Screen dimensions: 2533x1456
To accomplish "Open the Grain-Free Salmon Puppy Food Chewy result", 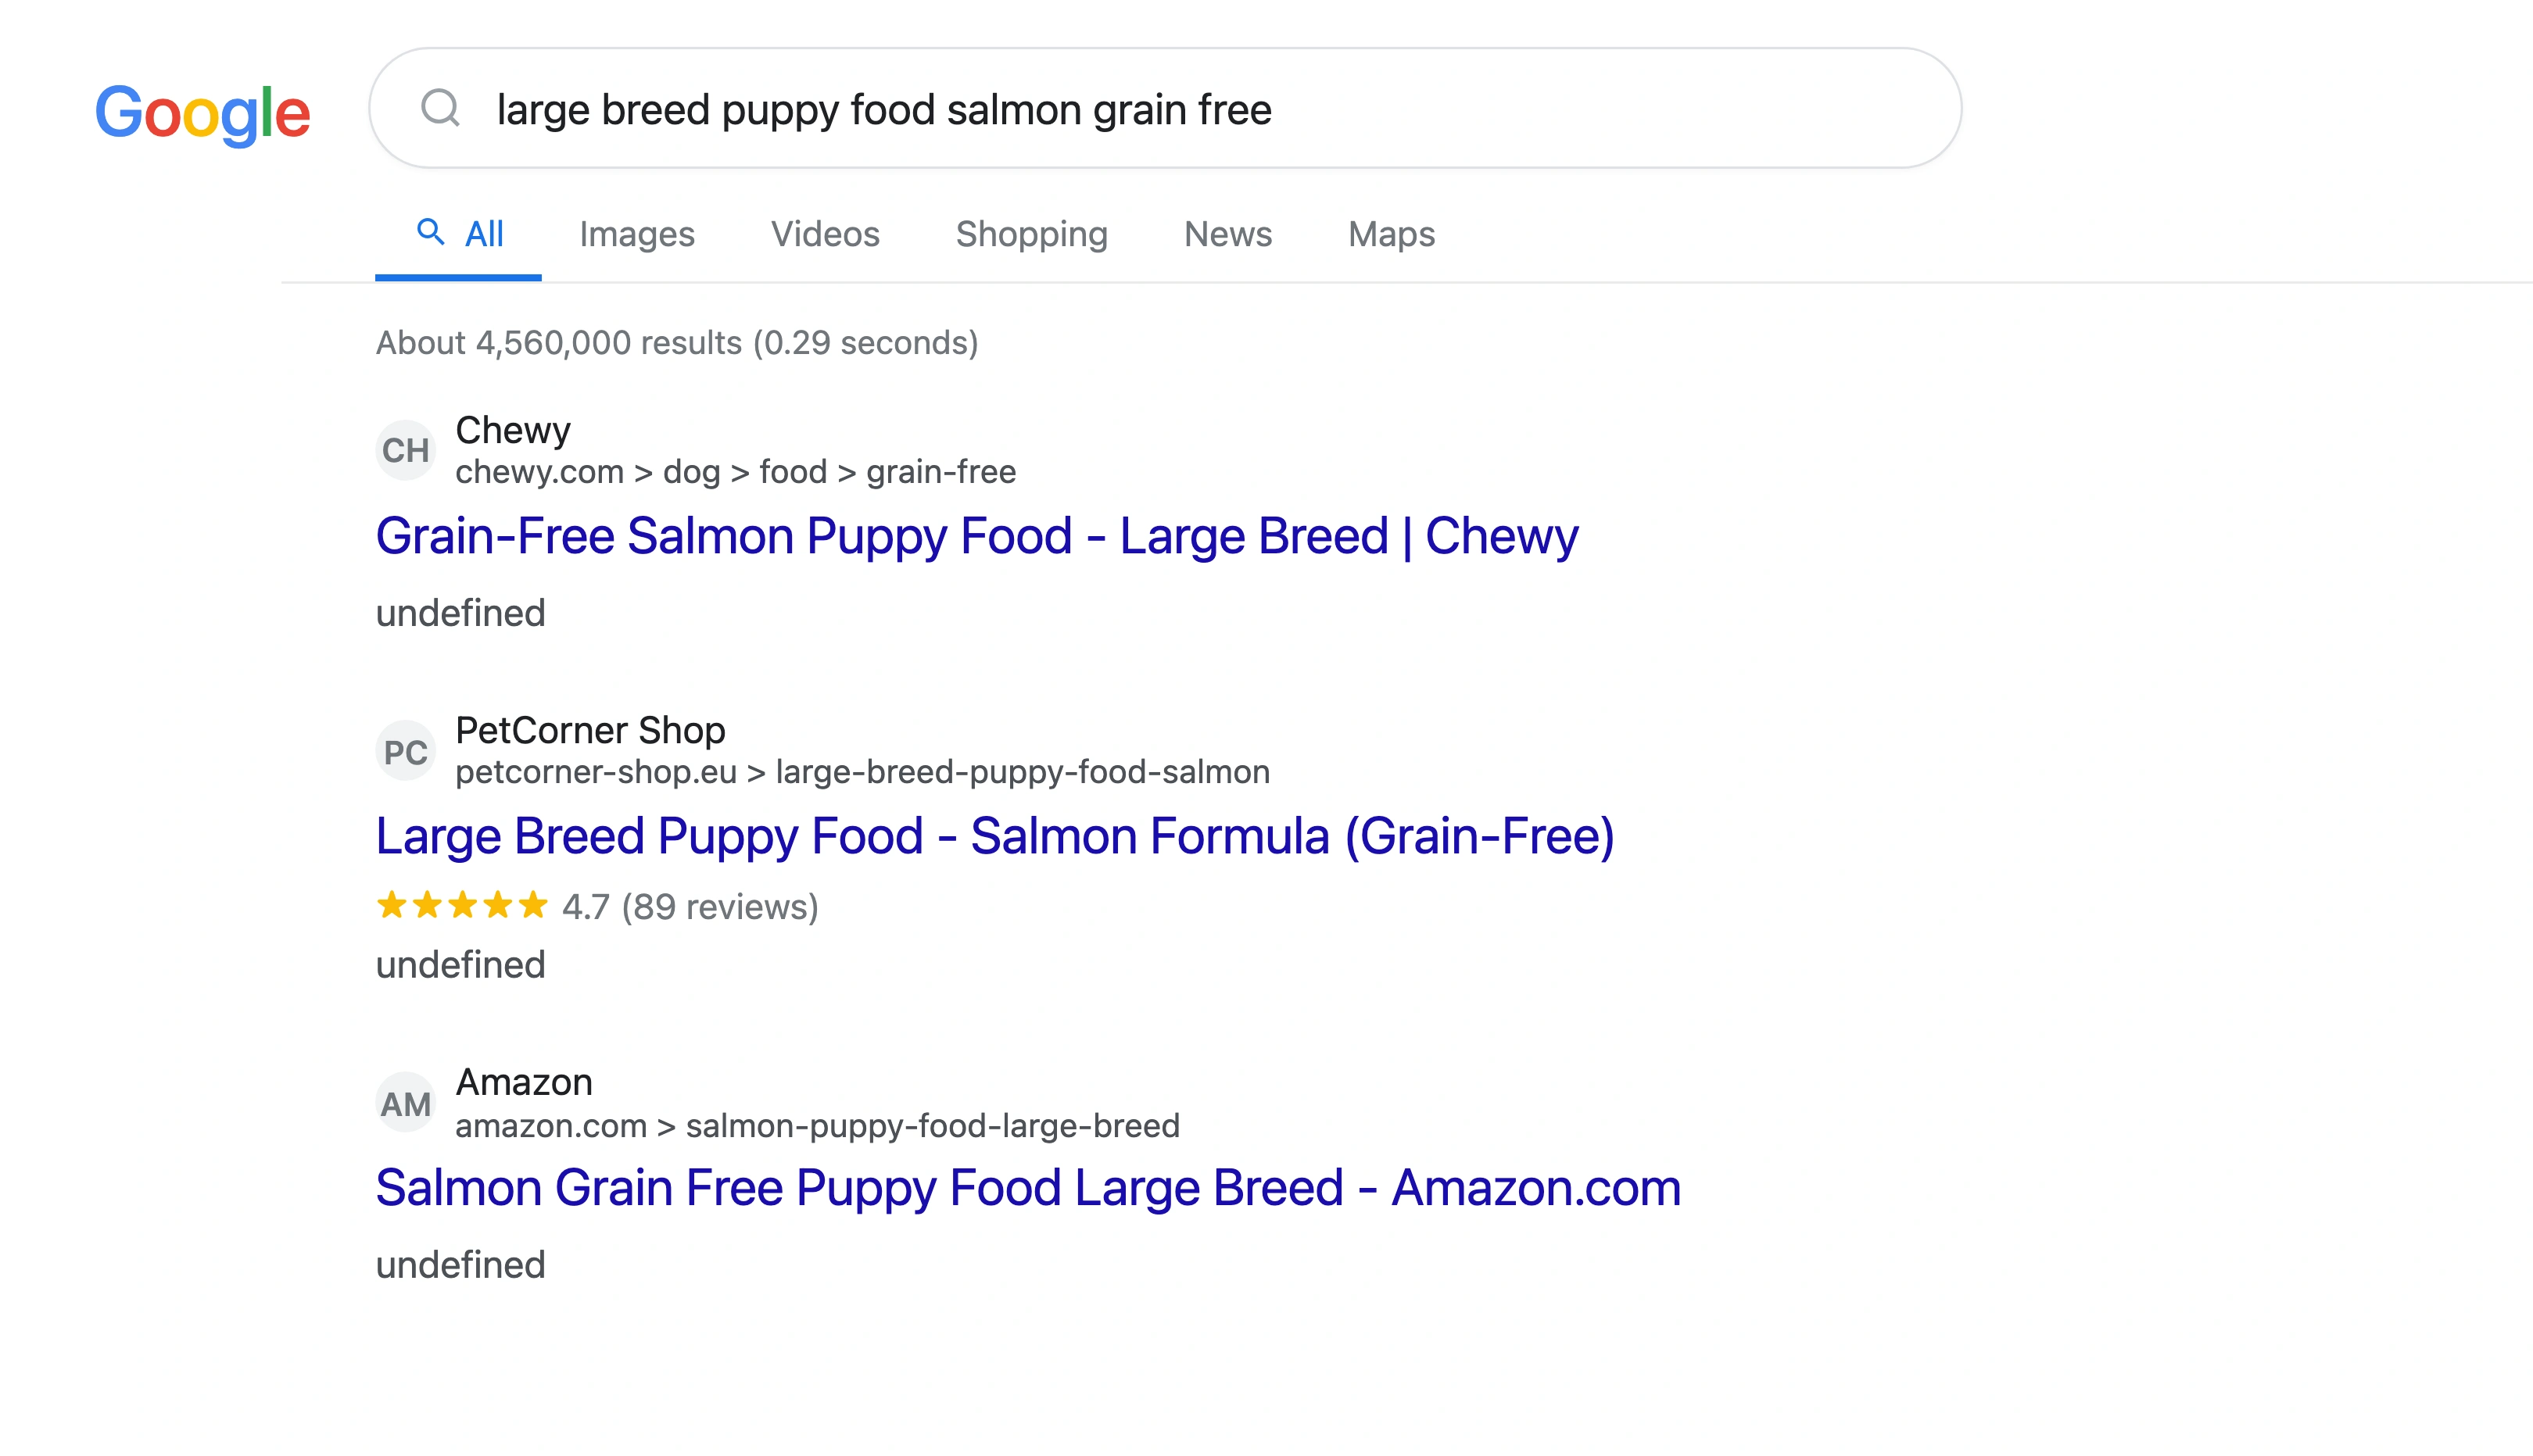I will click(x=976, y=536).
